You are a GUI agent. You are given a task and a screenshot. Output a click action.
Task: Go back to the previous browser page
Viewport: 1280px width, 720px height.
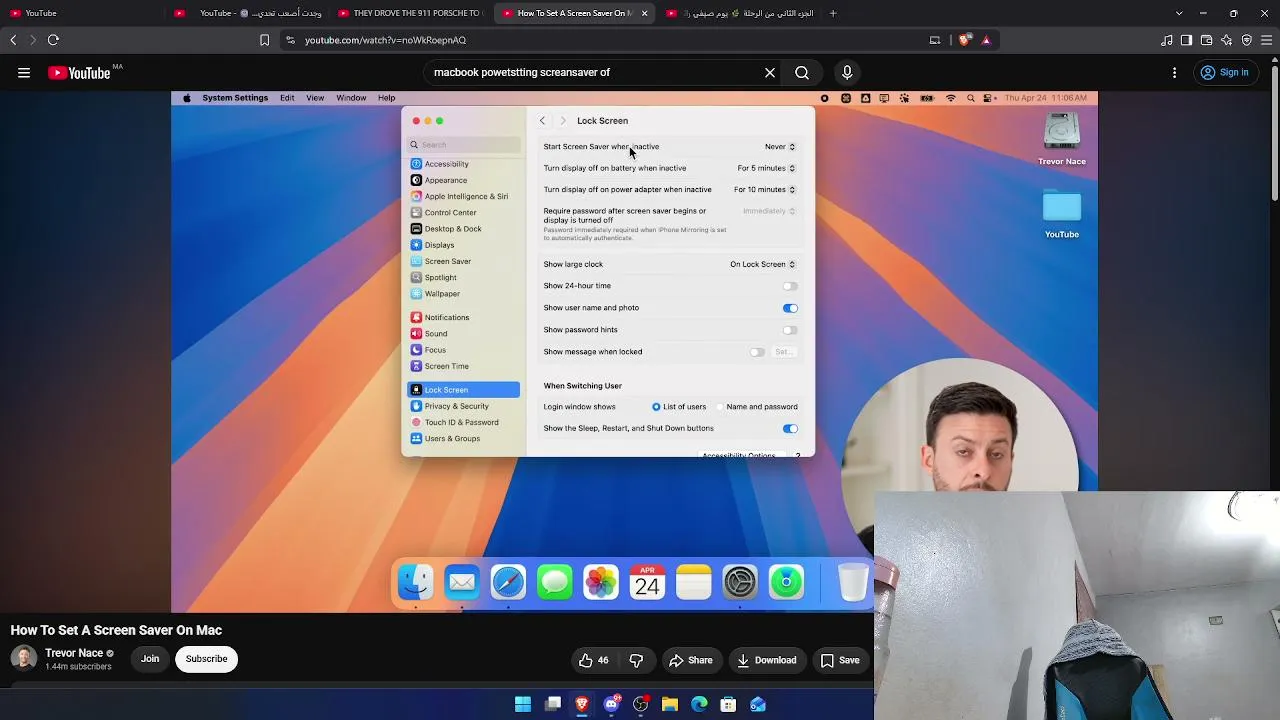[13, 40]
